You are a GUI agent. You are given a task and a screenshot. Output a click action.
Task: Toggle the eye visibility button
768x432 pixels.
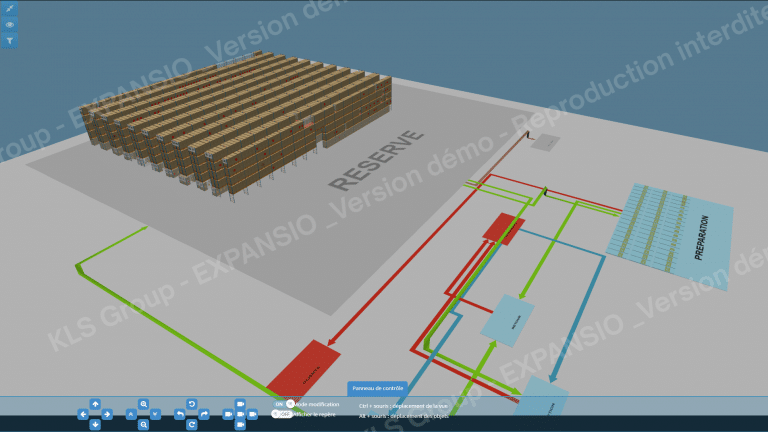(9, 25)
